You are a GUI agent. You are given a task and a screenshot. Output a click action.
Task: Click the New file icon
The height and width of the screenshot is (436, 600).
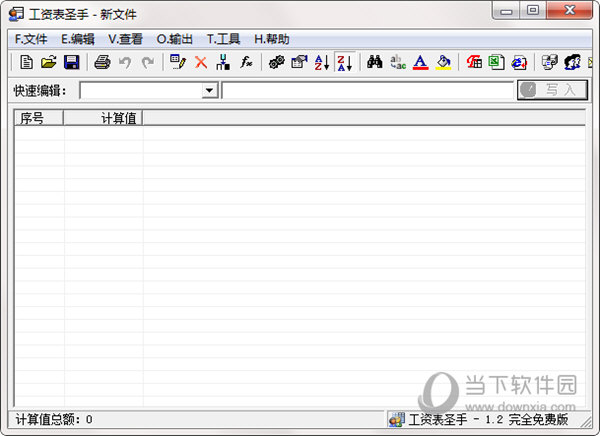pos(26,62)
